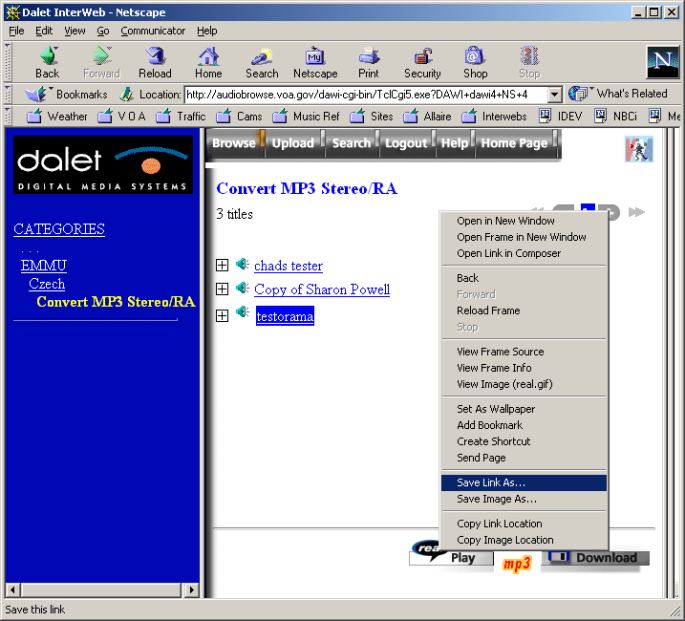Choose Save Link As… from context menu

(524, 483)
